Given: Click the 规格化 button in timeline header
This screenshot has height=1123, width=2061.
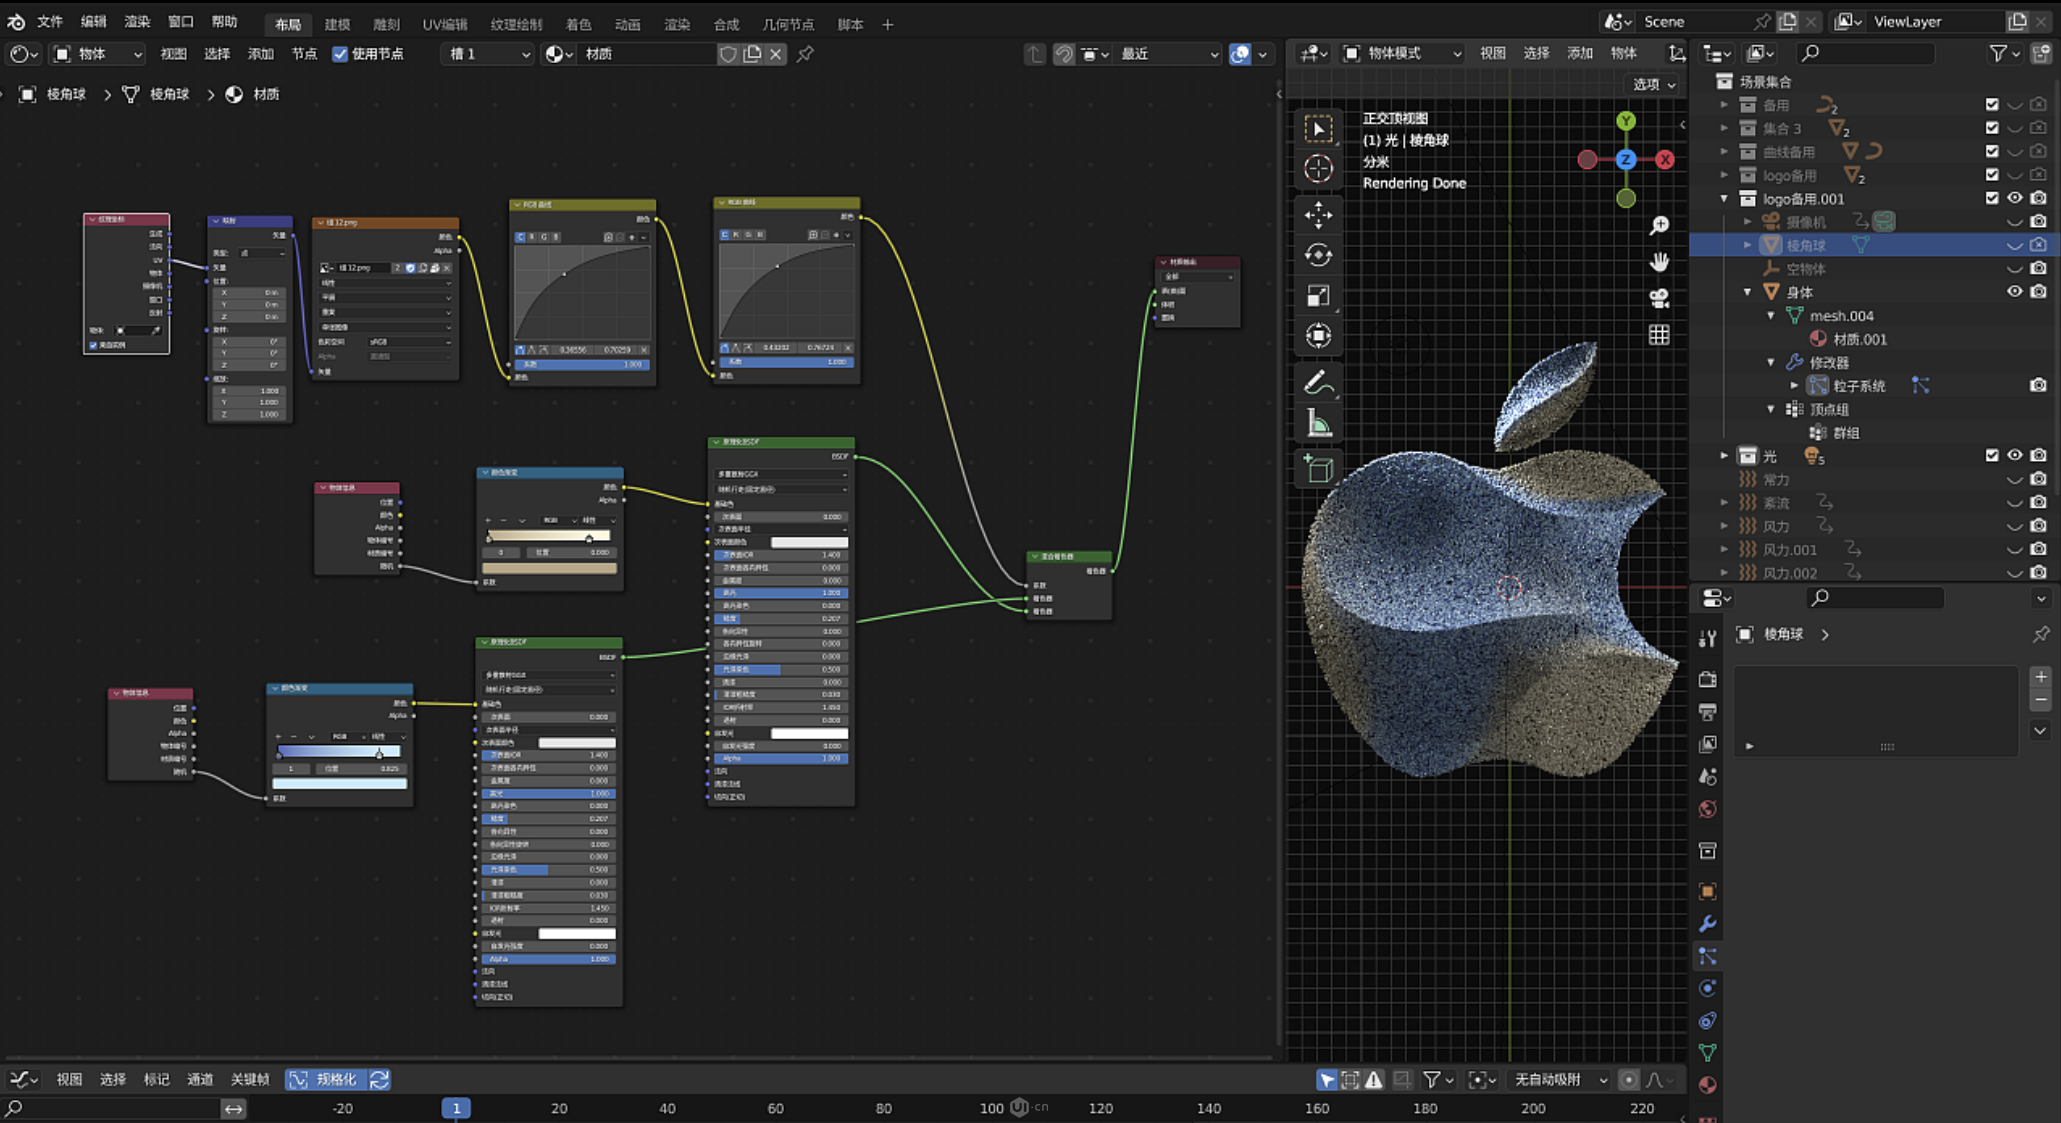Looking at the screenshot, I should [326, 1079].
